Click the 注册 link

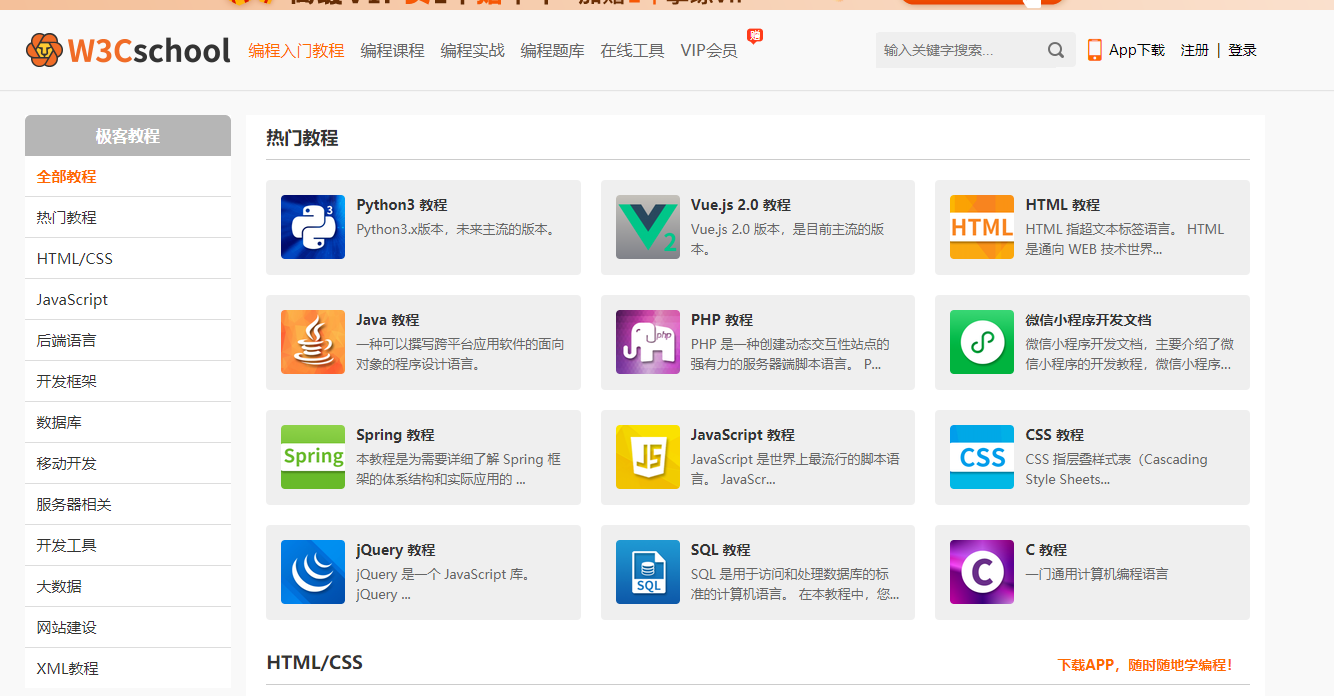1195,50
